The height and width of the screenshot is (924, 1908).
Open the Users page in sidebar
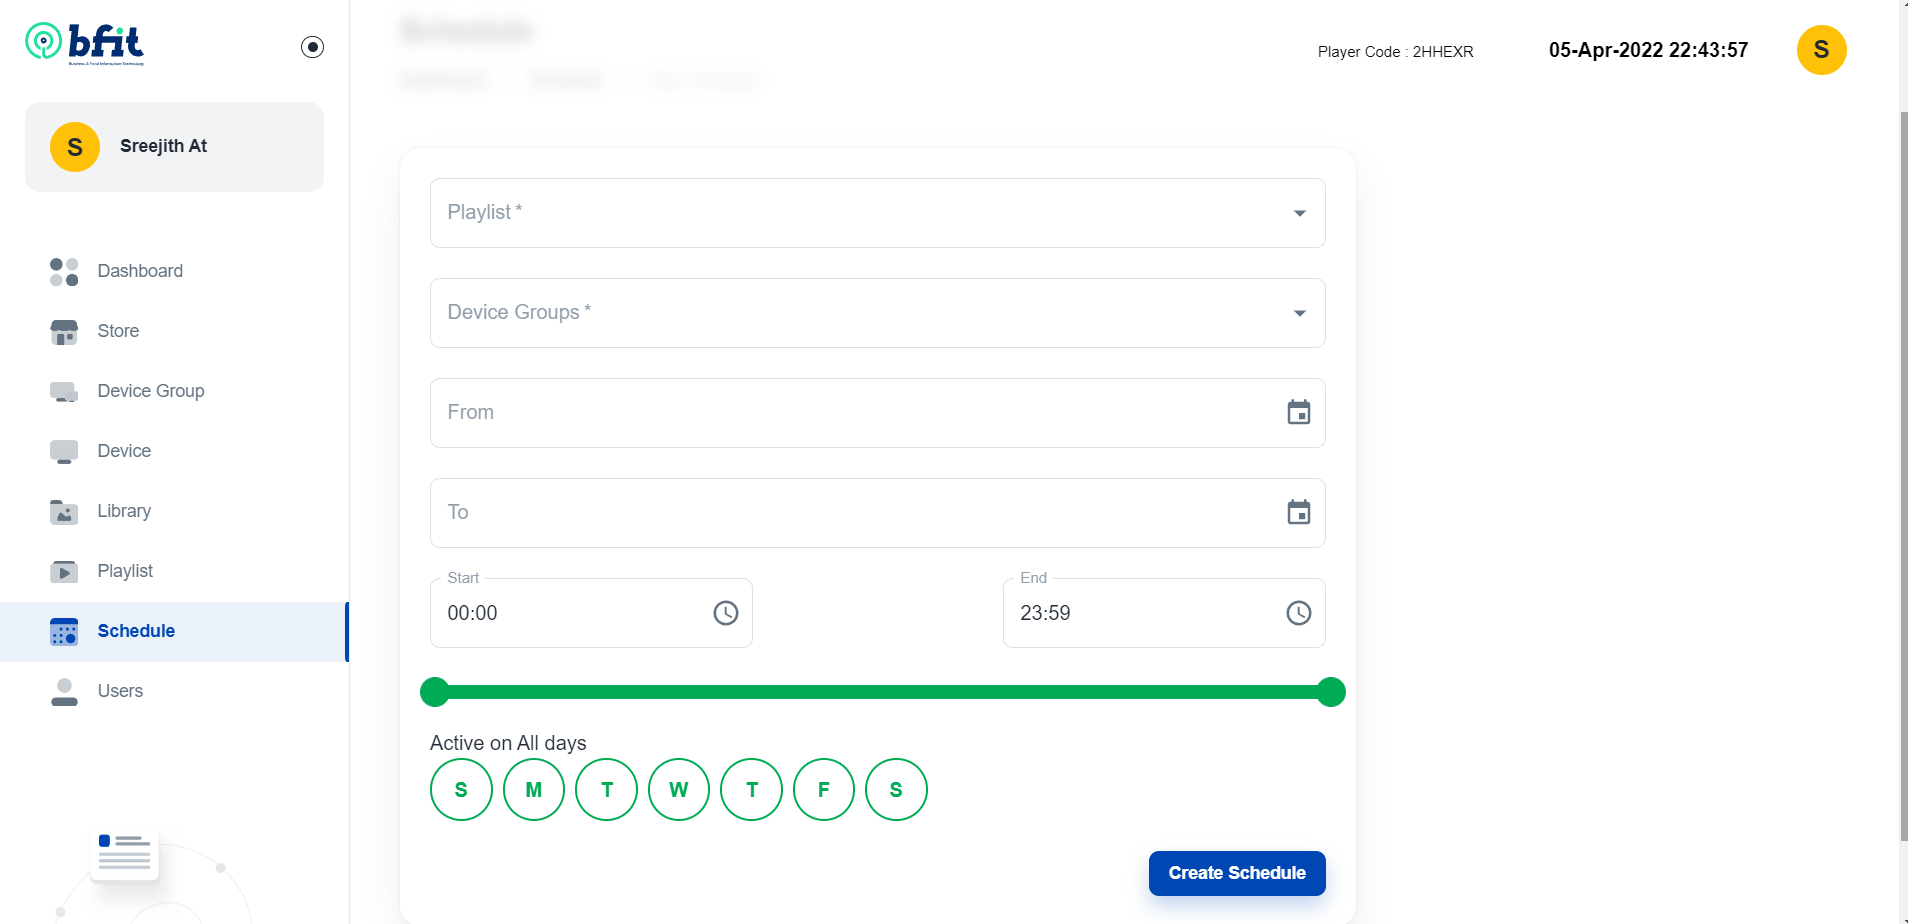click(120, 691)
